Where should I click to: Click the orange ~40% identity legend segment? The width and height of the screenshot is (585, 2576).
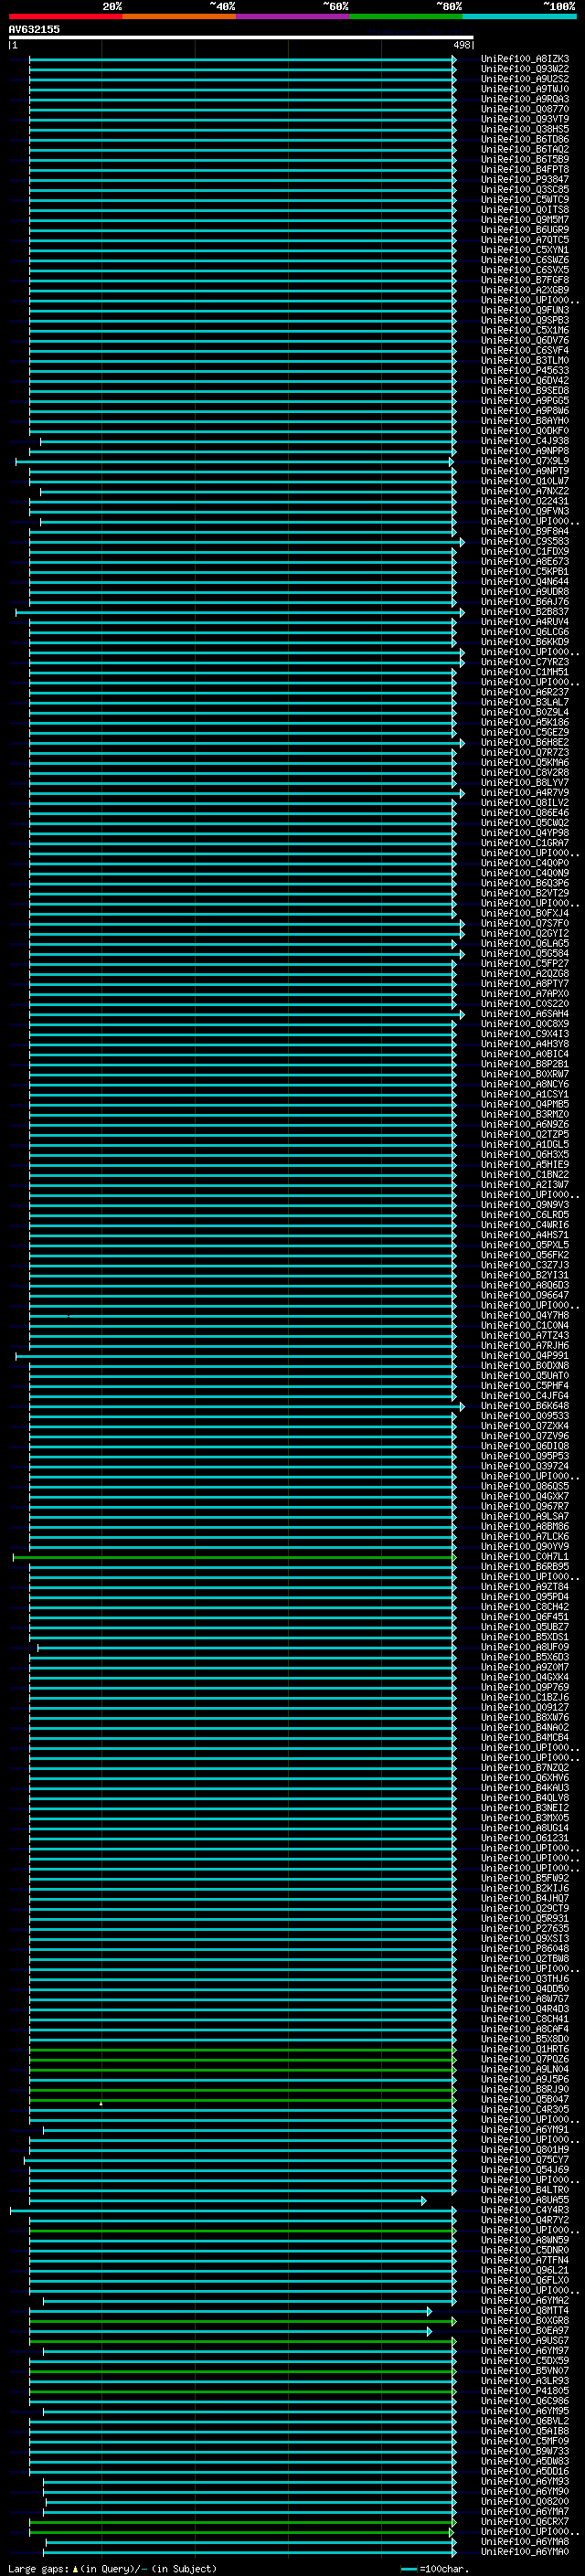pyautogui.click(x=179, y=16)
